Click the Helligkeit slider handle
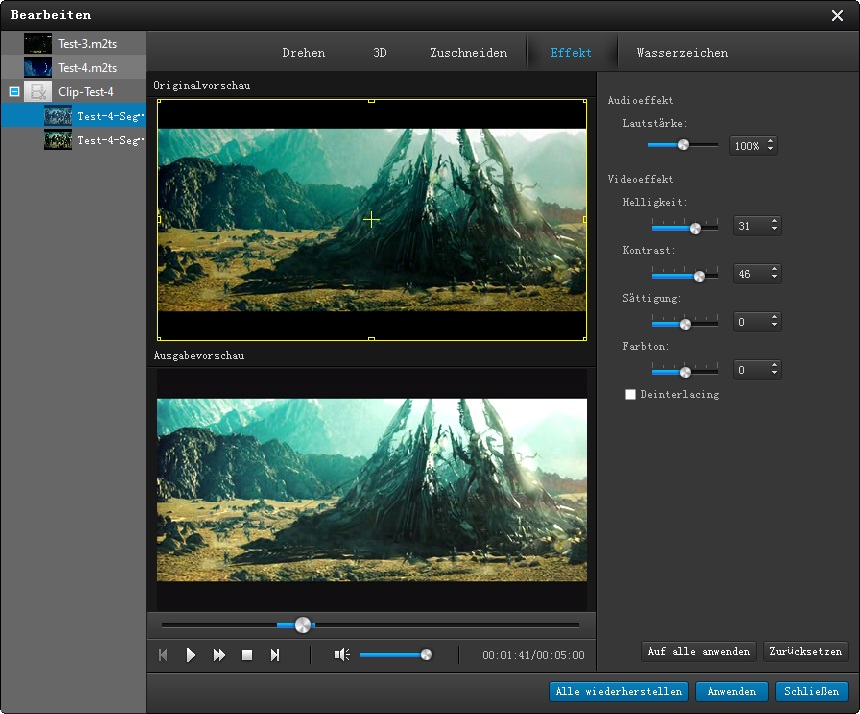The width and height of the screenshot is (860, 714). pyautogui.click(x=695, y=228)
